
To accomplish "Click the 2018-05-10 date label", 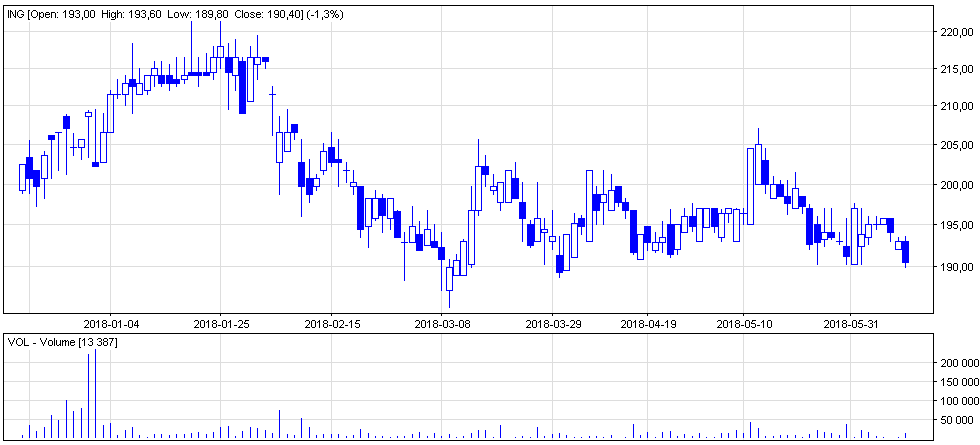I will pos(743,323).
